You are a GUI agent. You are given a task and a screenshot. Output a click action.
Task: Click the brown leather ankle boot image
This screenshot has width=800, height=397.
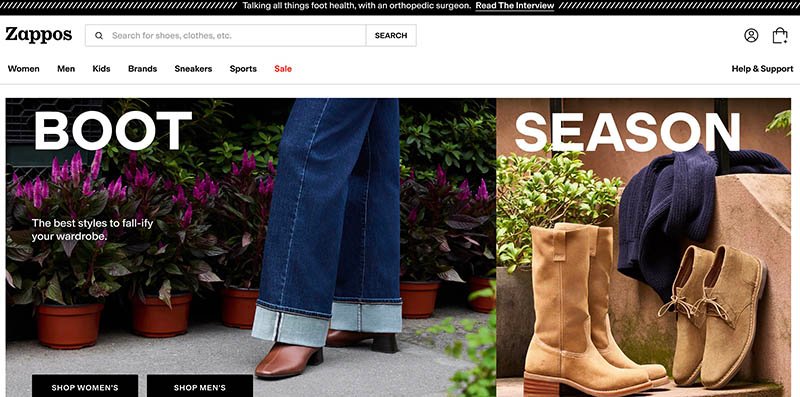[x=289, y=360]
